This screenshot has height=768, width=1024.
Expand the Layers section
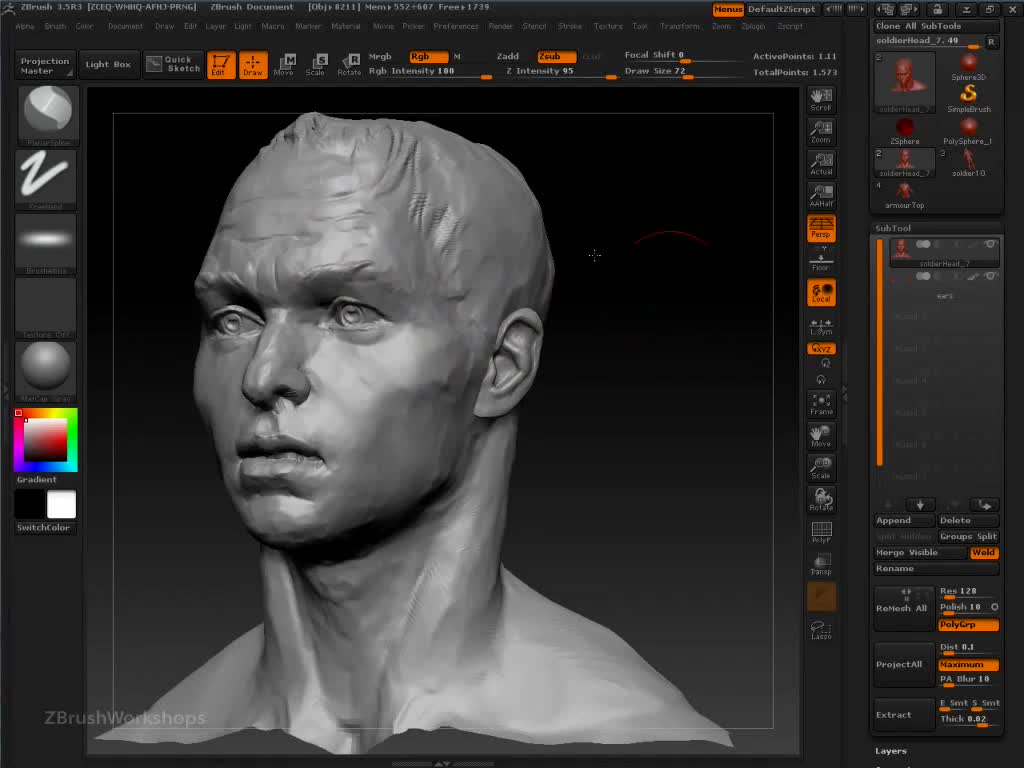click(891, 751)
